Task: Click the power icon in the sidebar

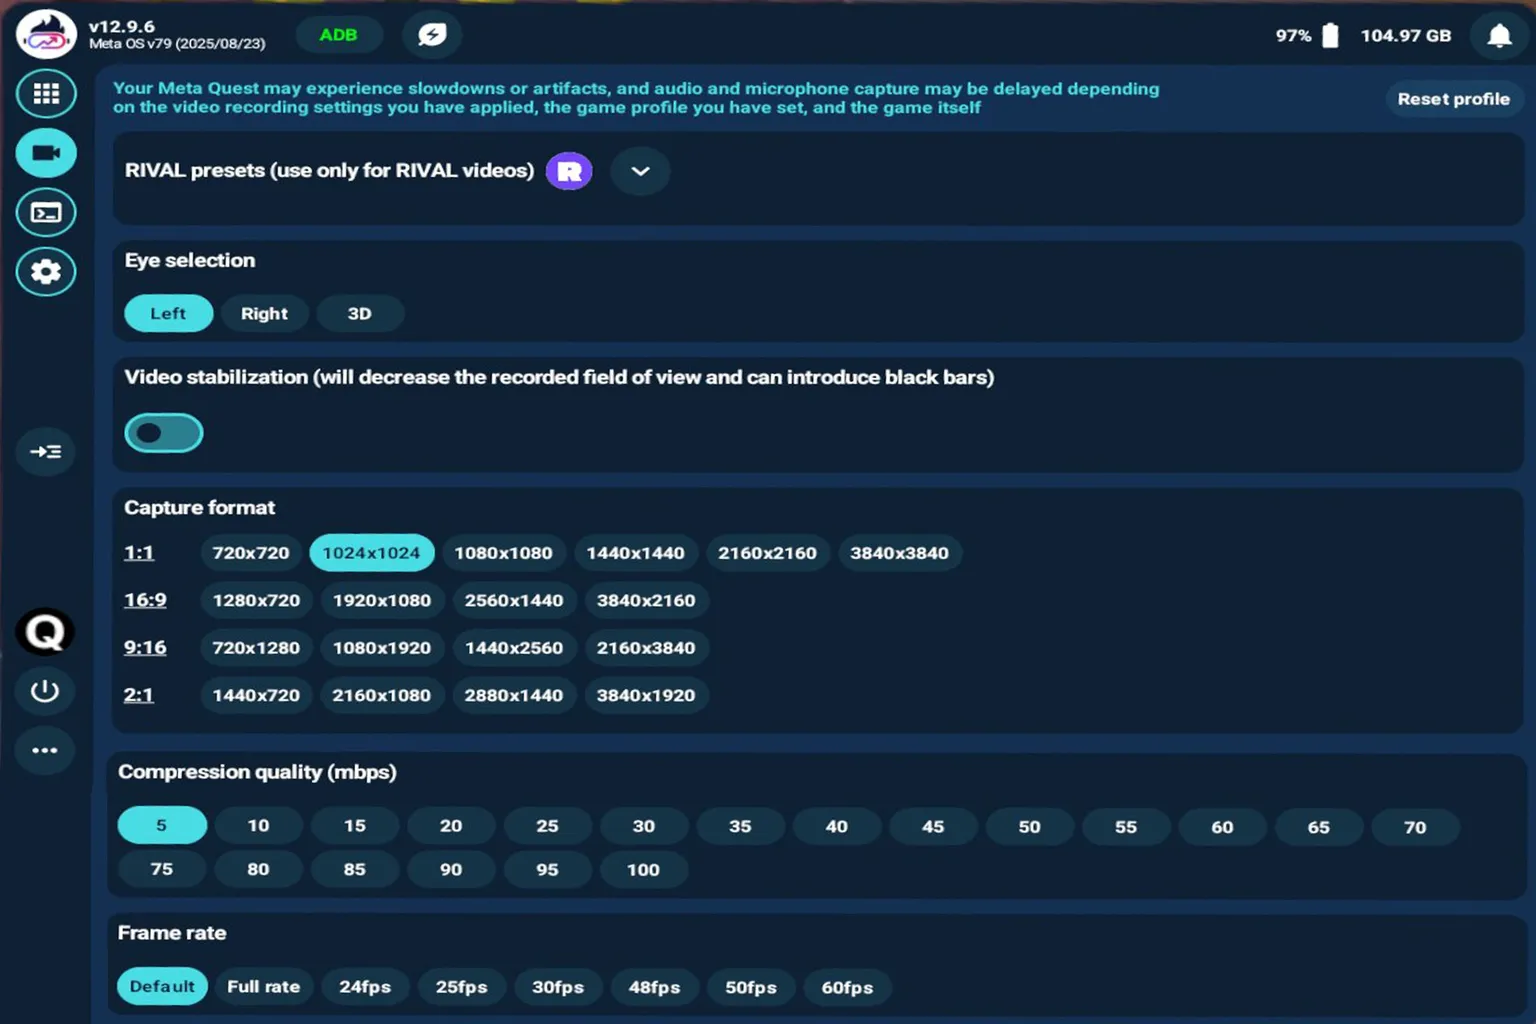Action: (x=45, y=691)
